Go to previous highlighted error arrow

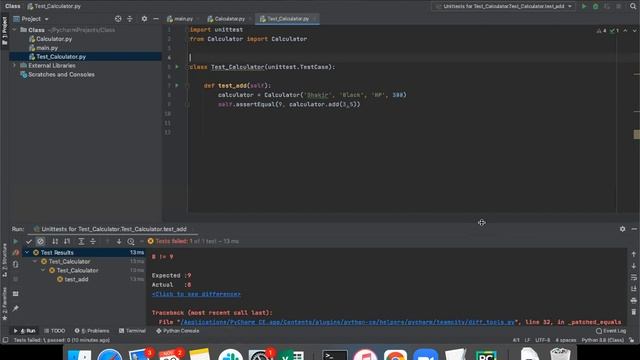(x=625, y=31)
